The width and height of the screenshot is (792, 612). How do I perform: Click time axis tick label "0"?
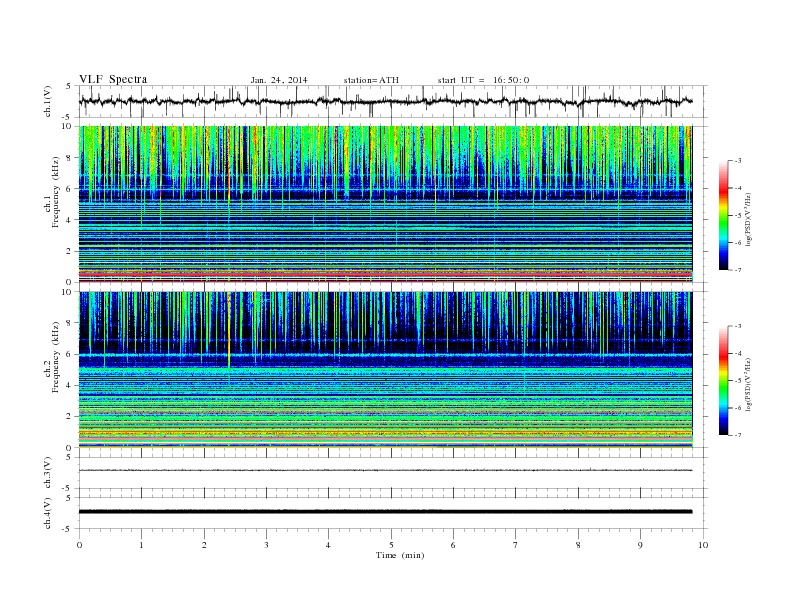tap(79, 545)
